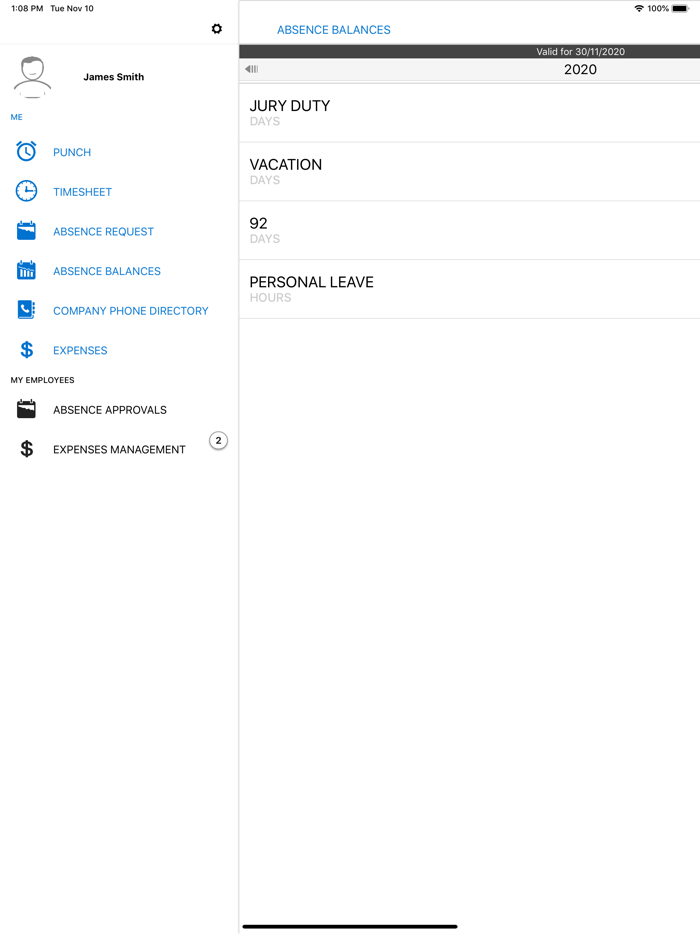Tap the 1:08 PM clock in the status bar
Image resolution: width=700 pixels, height=934 pixels.
point(27,8)
